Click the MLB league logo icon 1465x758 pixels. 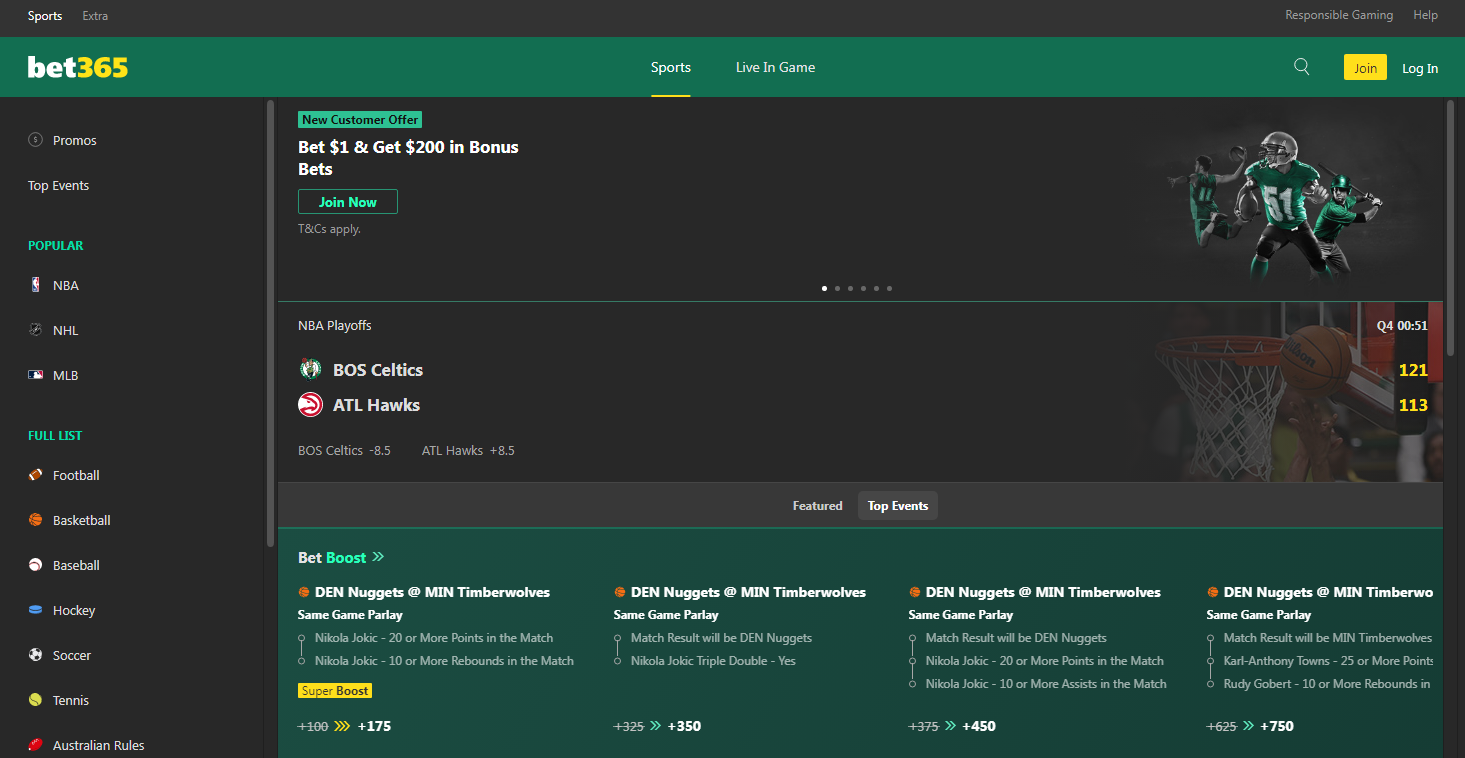pyautogui.click(x=36, y=375)
